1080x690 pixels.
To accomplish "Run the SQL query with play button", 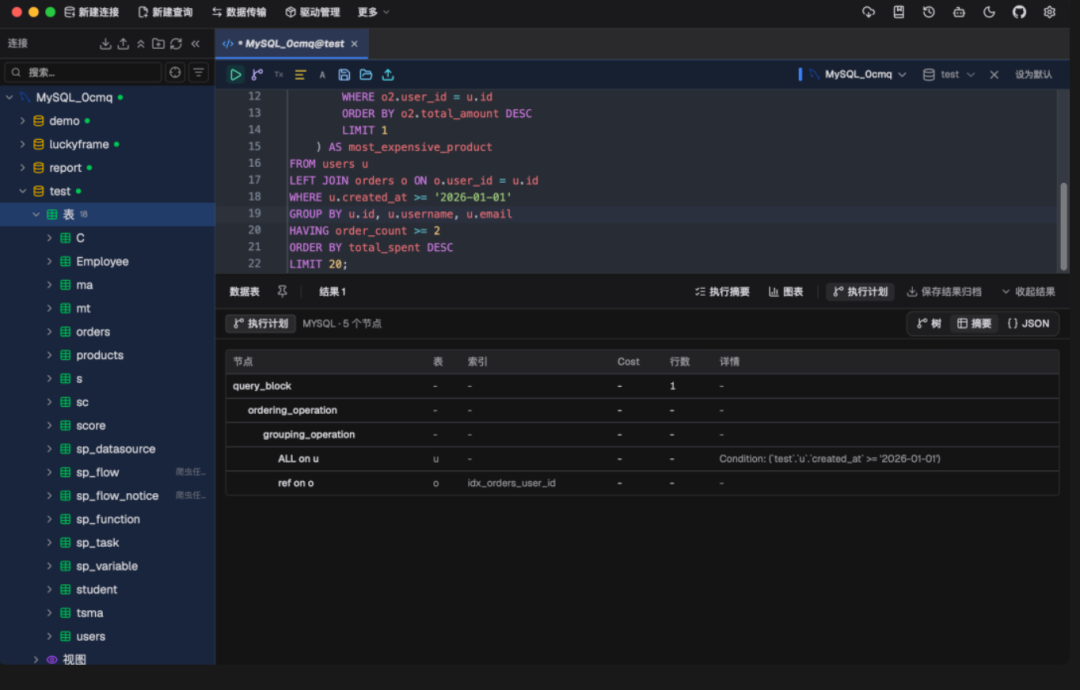I will point(236,74).
